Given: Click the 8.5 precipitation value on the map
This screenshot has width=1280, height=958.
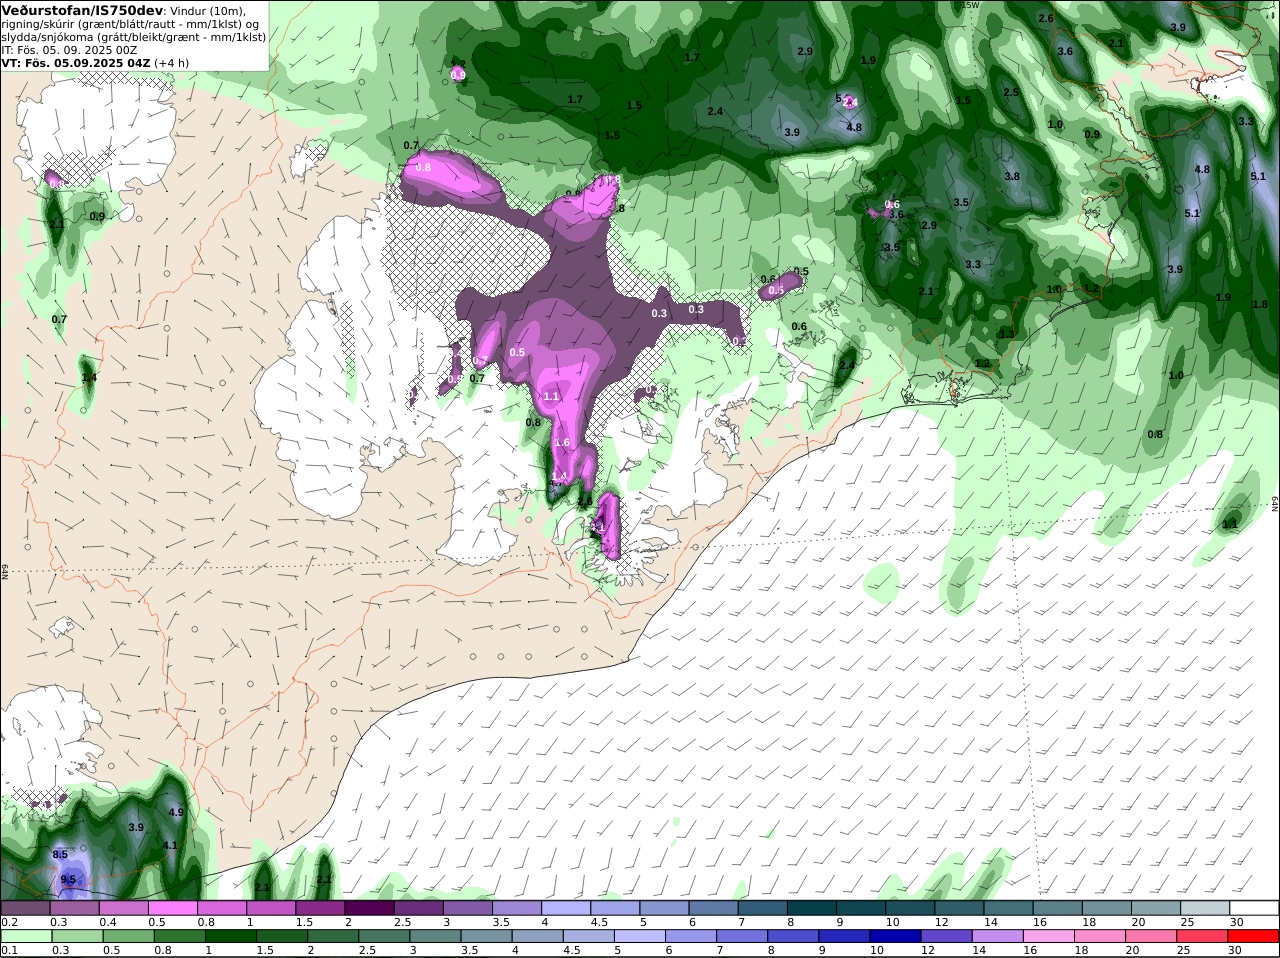Looking at the screenshot, I should point(60,854).
